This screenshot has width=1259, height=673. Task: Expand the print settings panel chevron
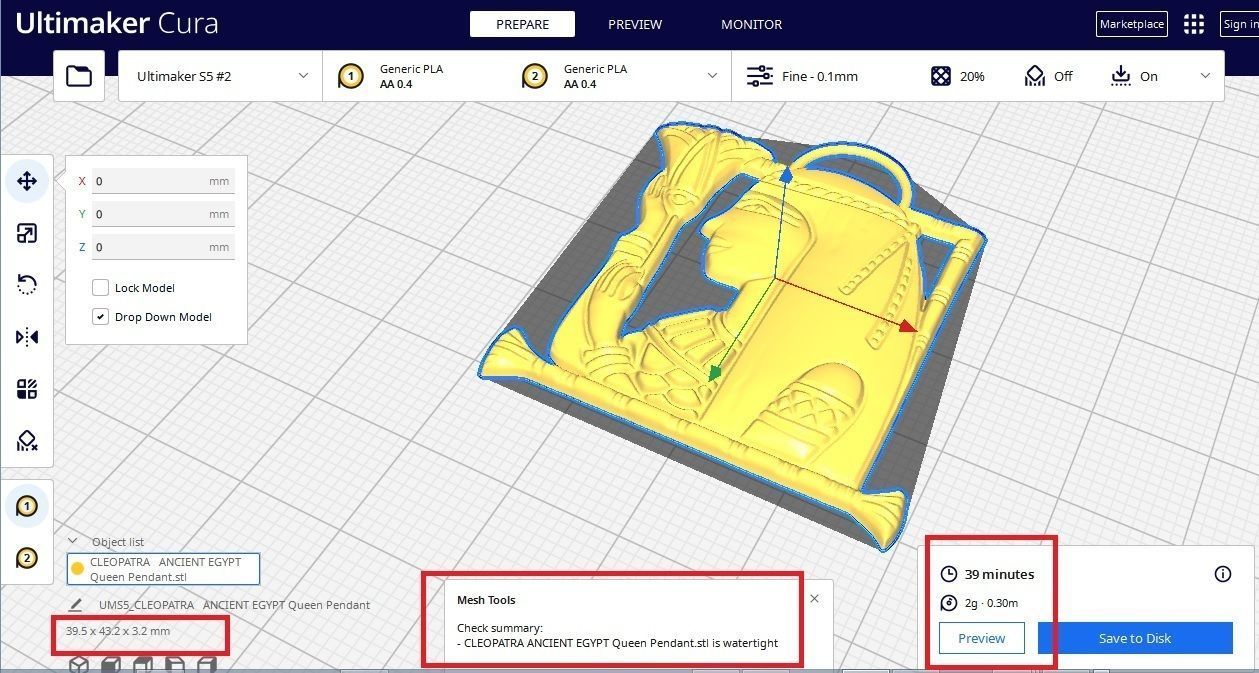click(1205, 76)
